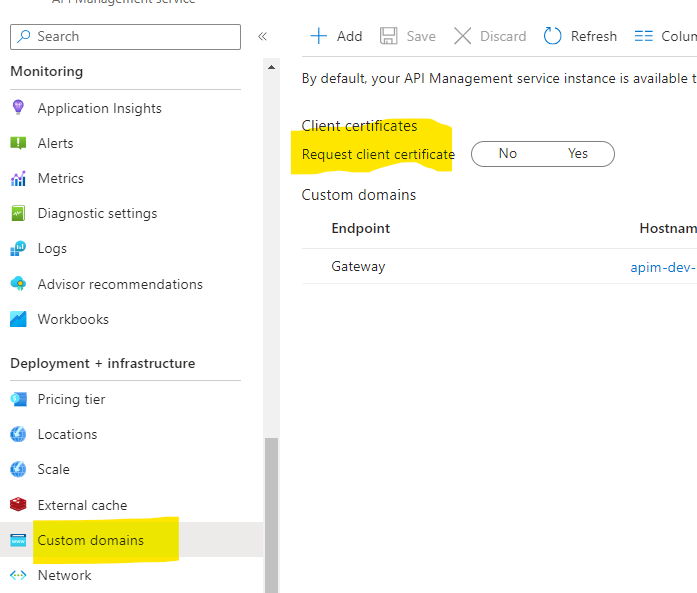Click the Deployment + infrastructure heading
This screenshot has width=697, height=593.
pos(103,363)
